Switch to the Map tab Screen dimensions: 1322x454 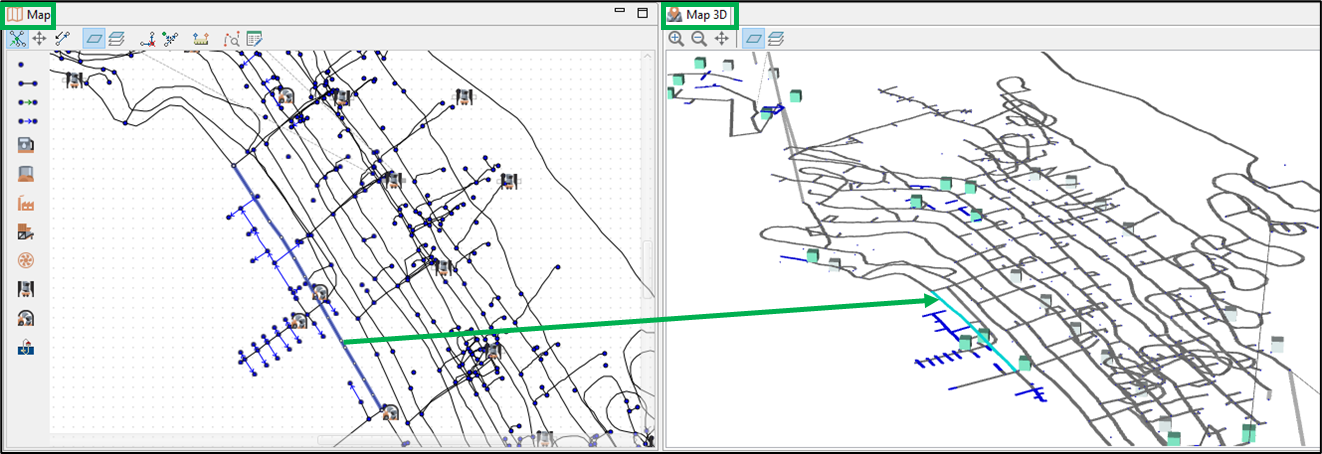28,15
